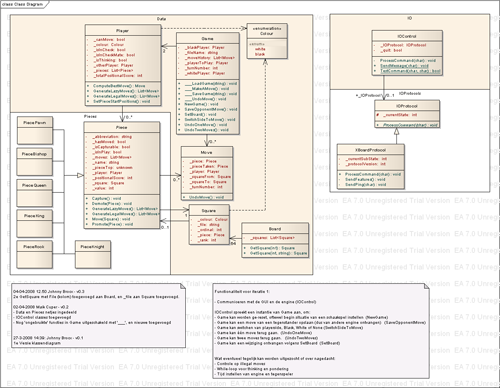Select the Square class box
This screenshot has height=388, width=500.
(x=209, y=225)
